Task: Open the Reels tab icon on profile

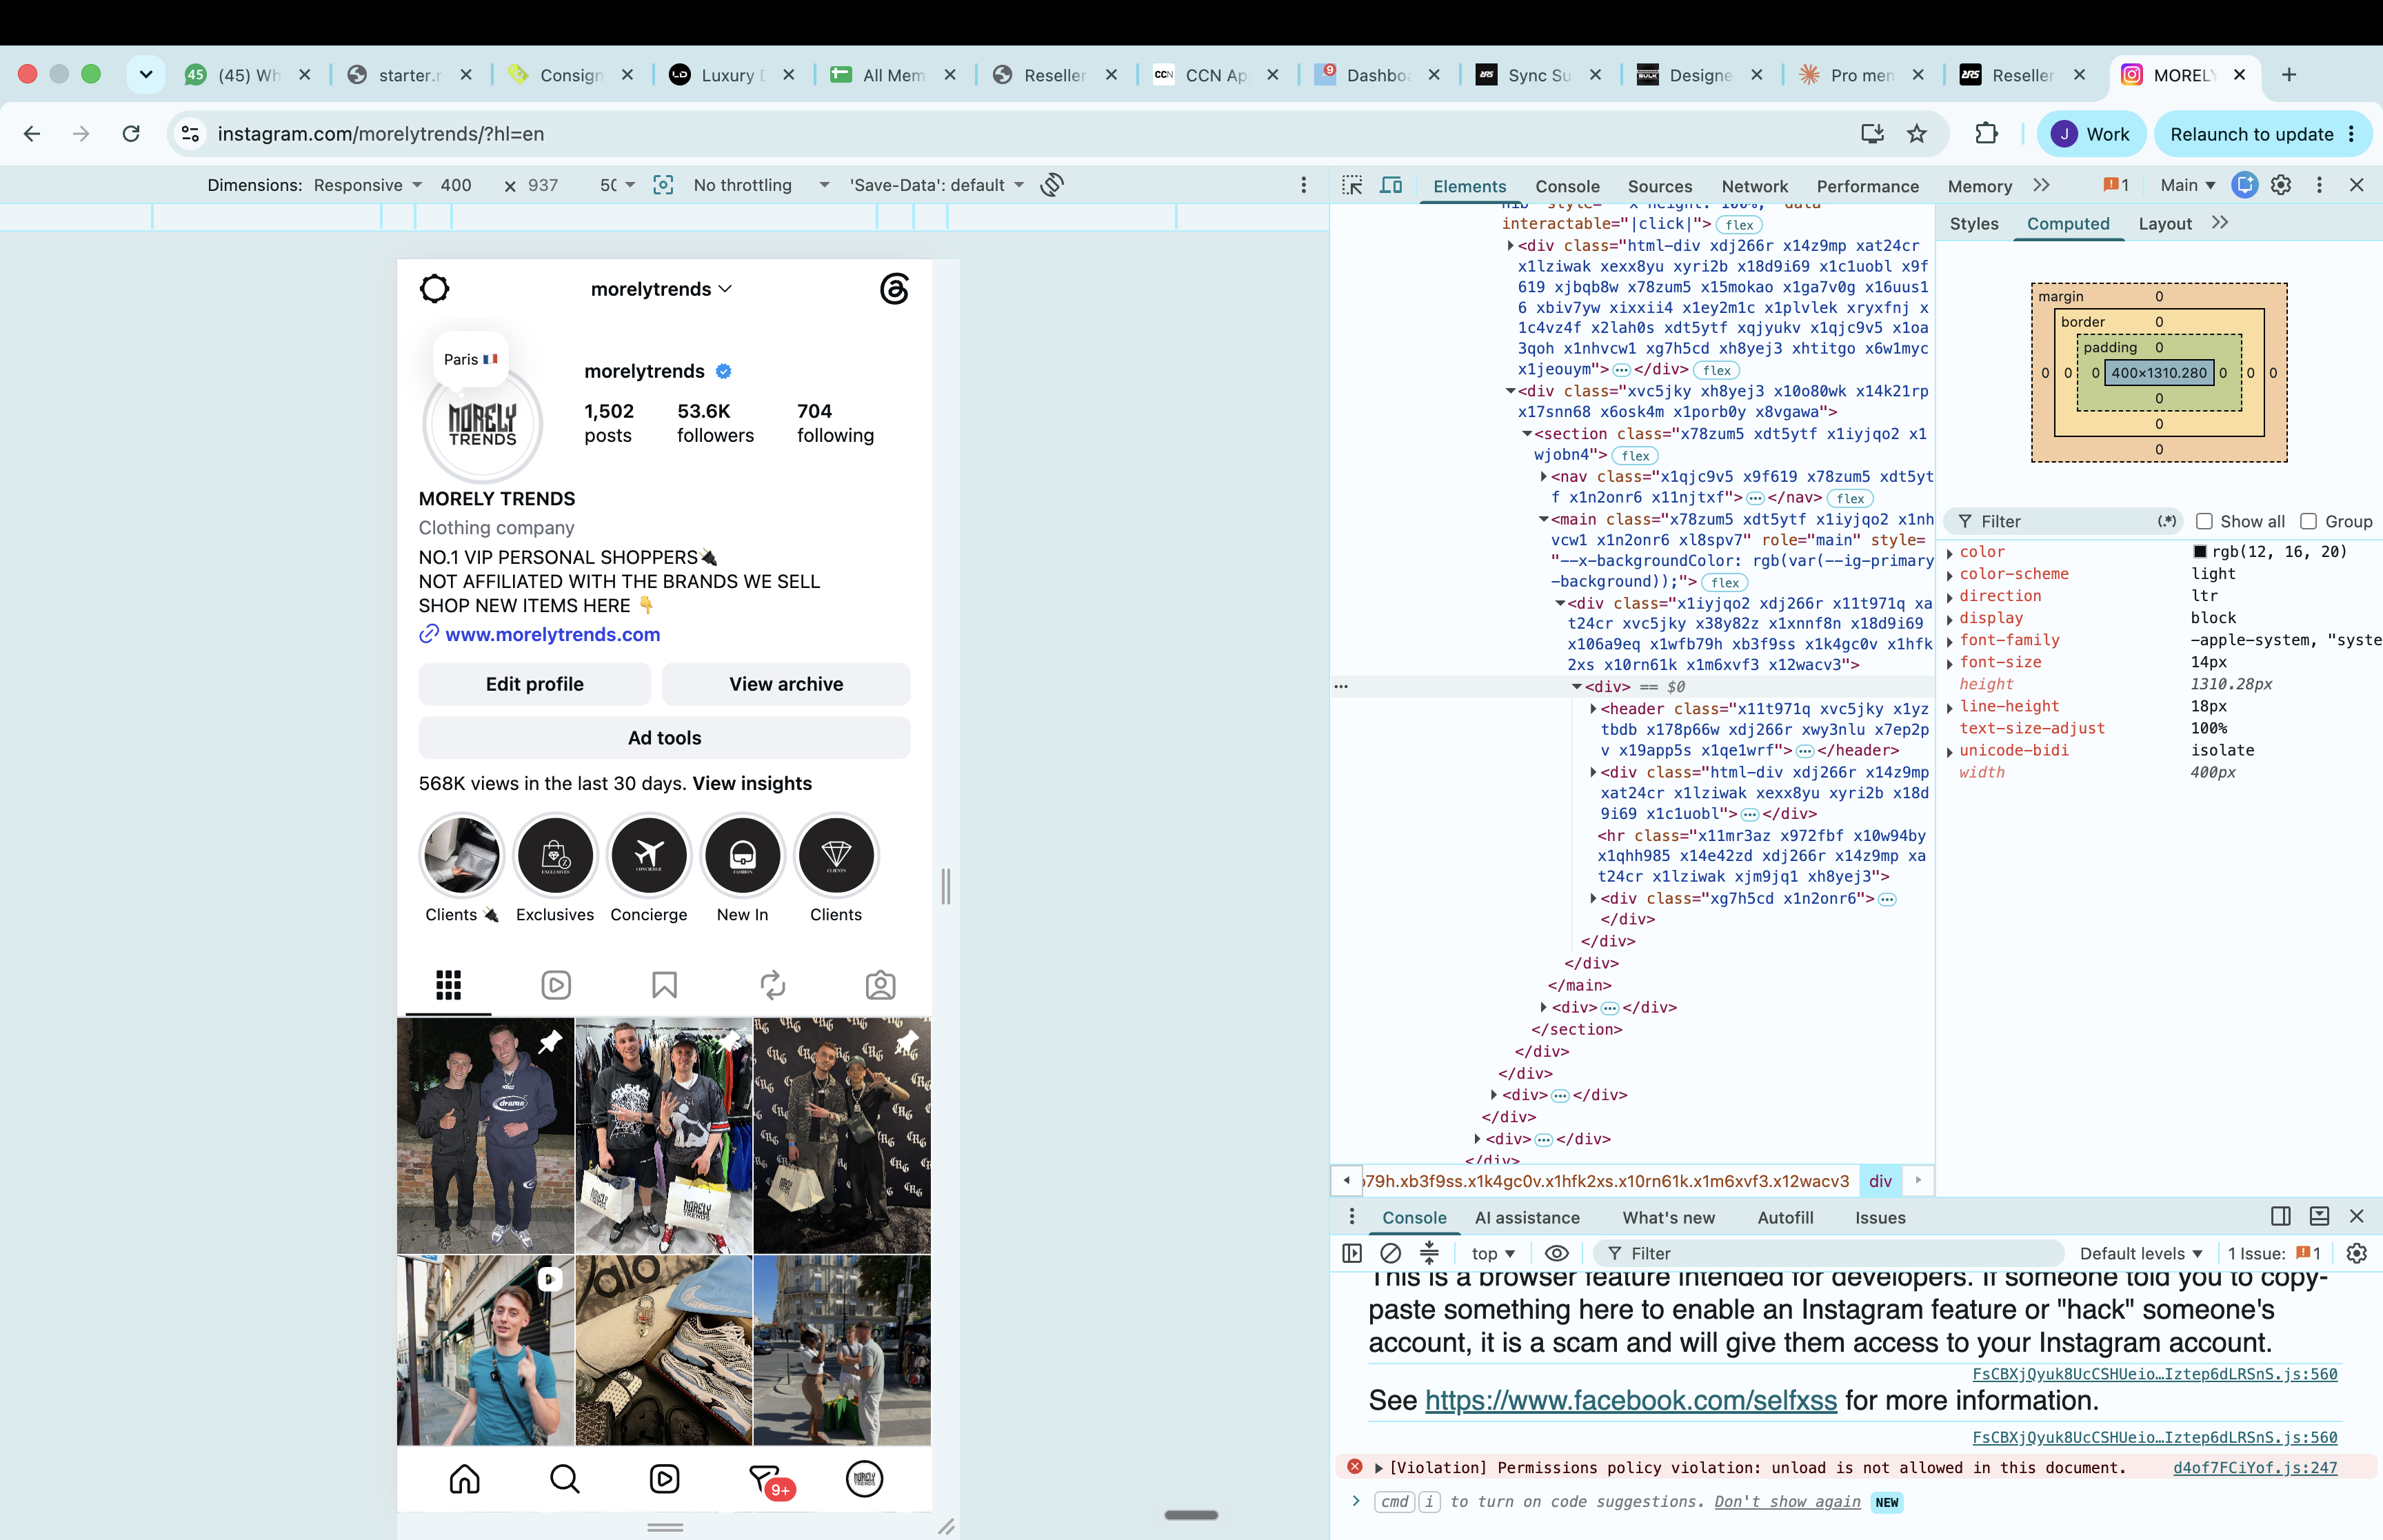Action: pyautogui.click(x=556, y=985)
